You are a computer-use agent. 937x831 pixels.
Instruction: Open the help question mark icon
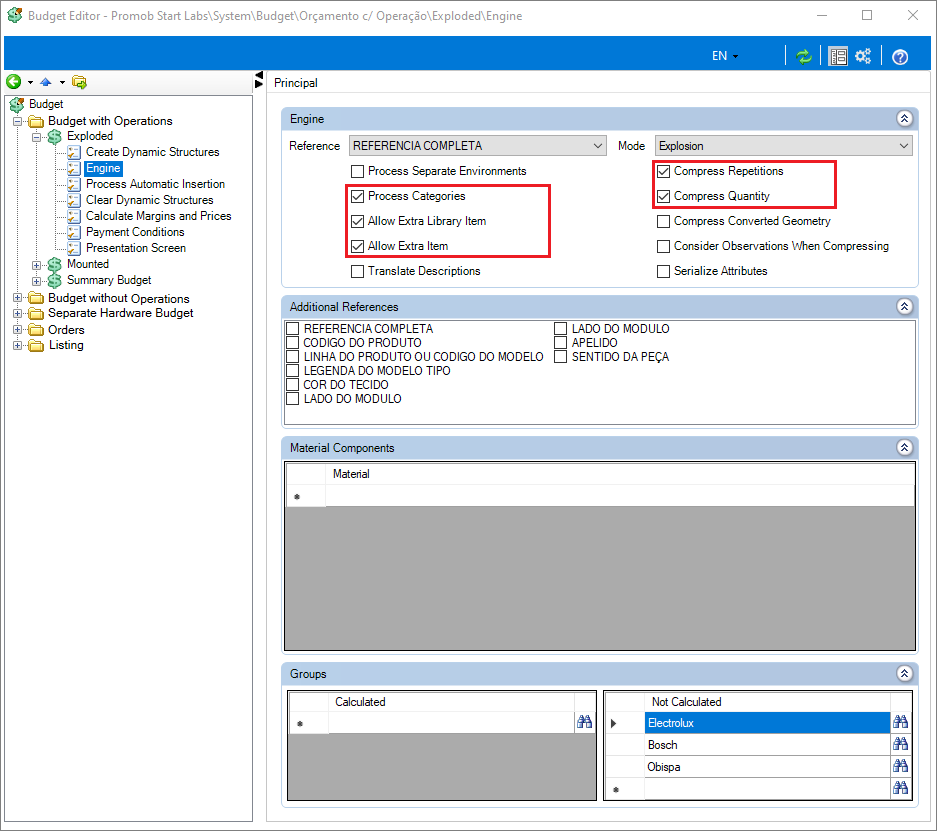pos(900,57)
